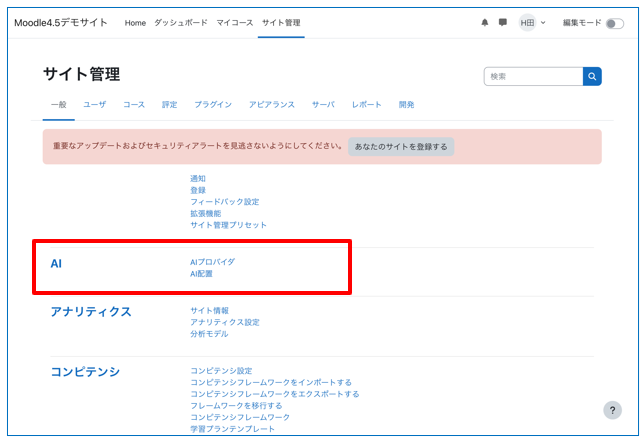Viewport: 644px width, 441px height.
Task: Click the サイト管理プリセット link
Action: (x=228, y=225)
